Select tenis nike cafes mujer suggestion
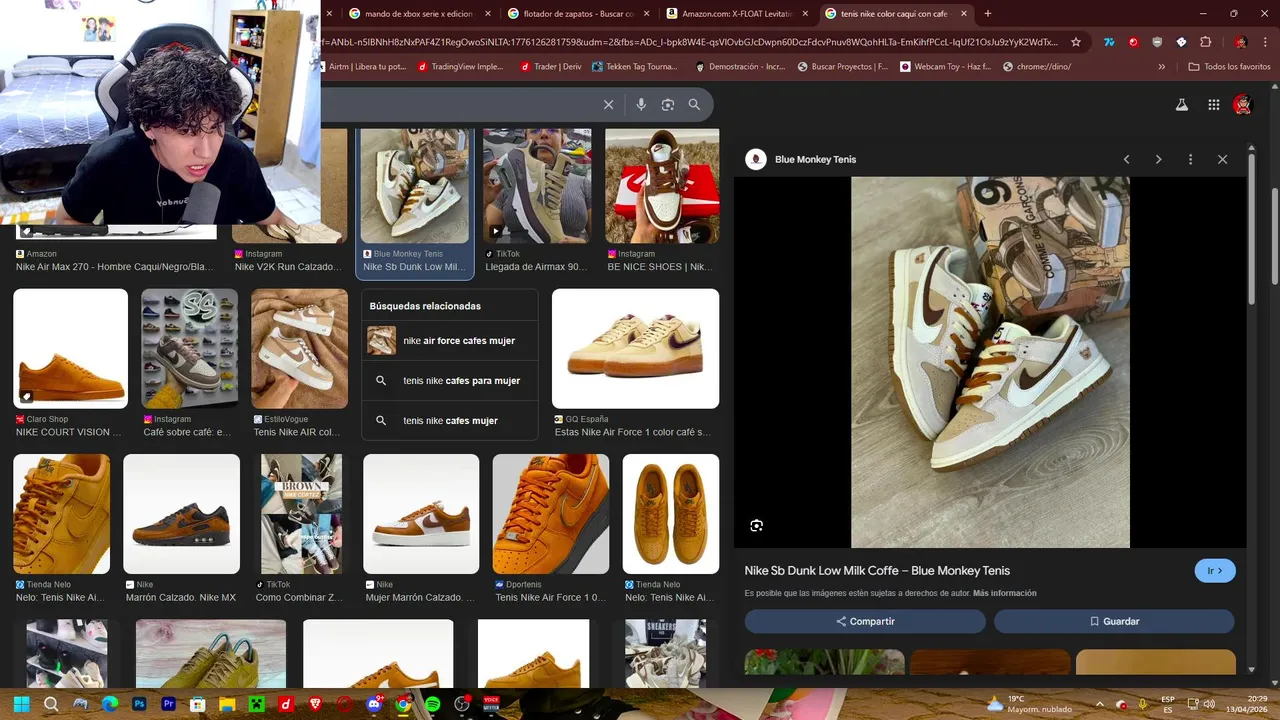This screenshot has height=720, width=1280. coord(450,421)
